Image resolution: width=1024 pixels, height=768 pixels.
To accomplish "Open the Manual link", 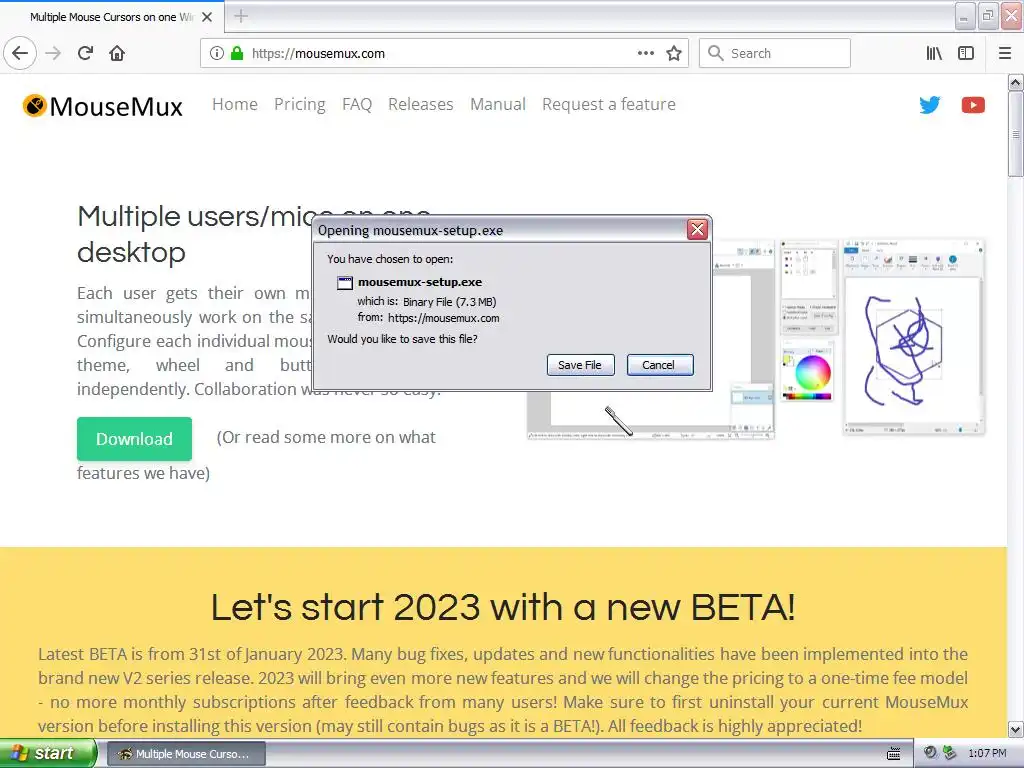I will [x=498, y=104].
